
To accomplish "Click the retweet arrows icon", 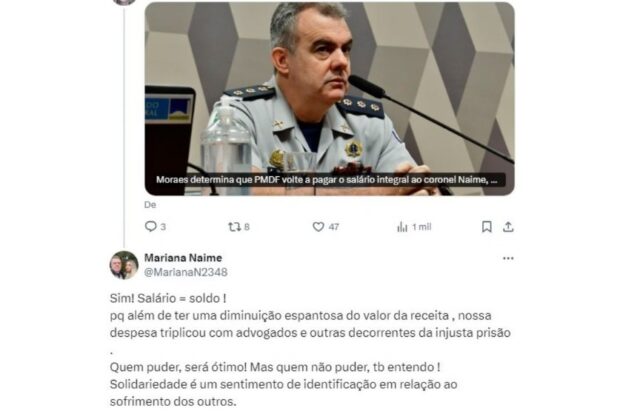I will point(234,227).
